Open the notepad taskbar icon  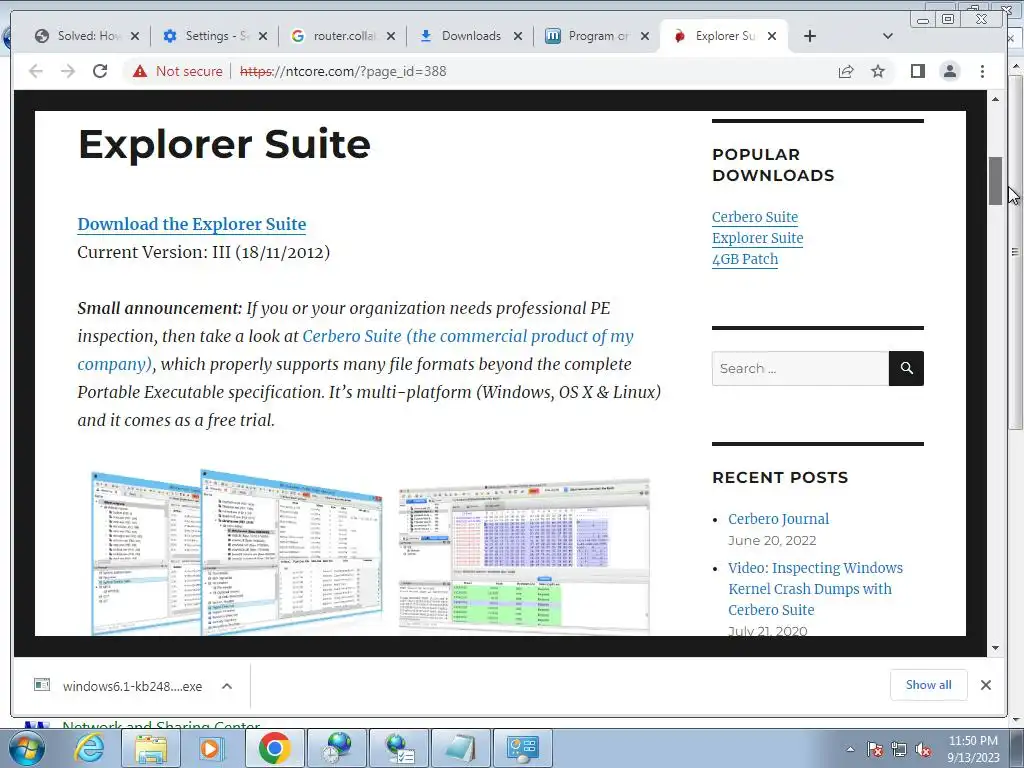(x=460, y=748)
